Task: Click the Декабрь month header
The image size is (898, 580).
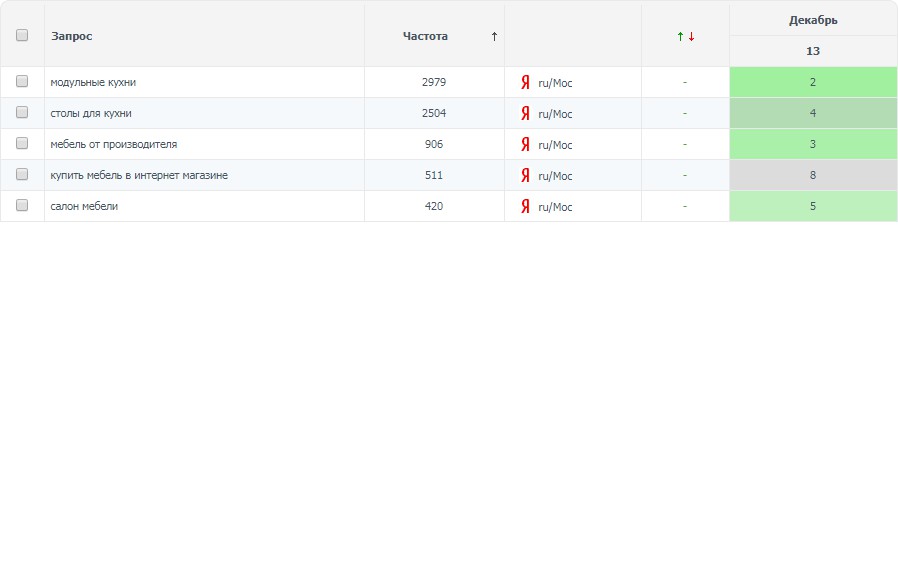Action: click(x=813, y=20)
